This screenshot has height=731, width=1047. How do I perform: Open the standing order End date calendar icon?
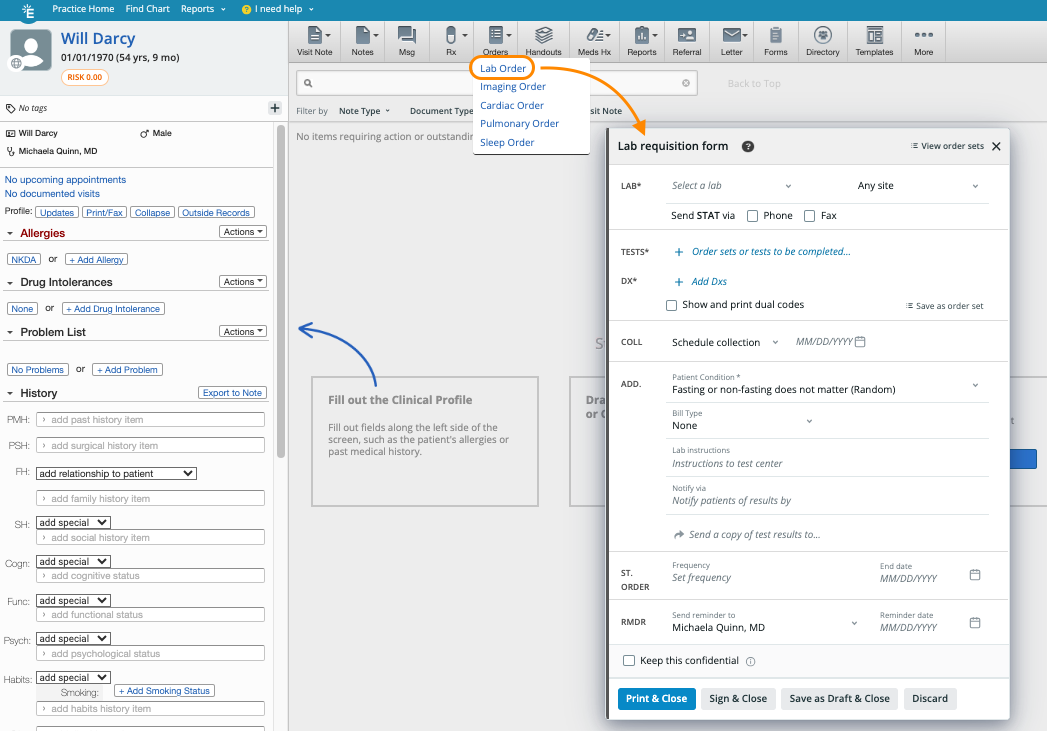[x=975, y=575]
